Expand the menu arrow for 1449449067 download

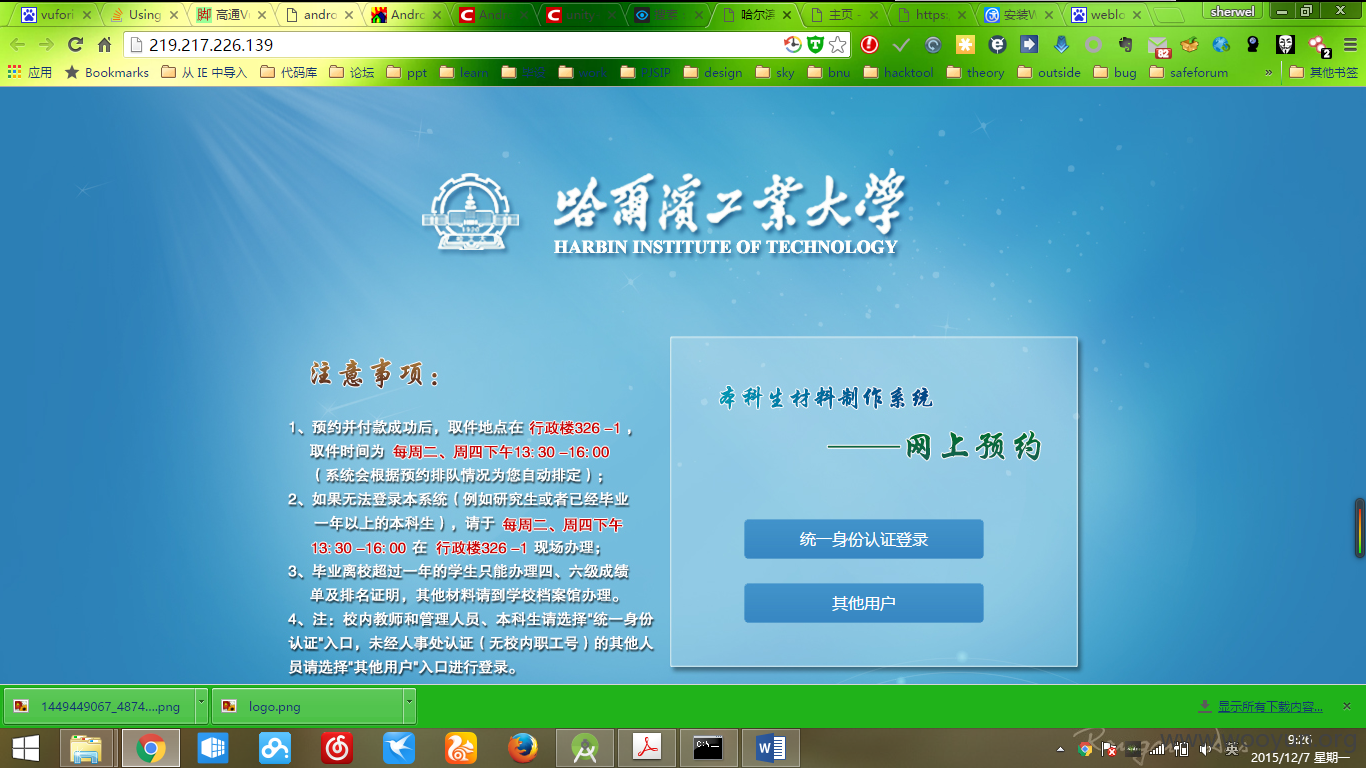tap(201, 705)
